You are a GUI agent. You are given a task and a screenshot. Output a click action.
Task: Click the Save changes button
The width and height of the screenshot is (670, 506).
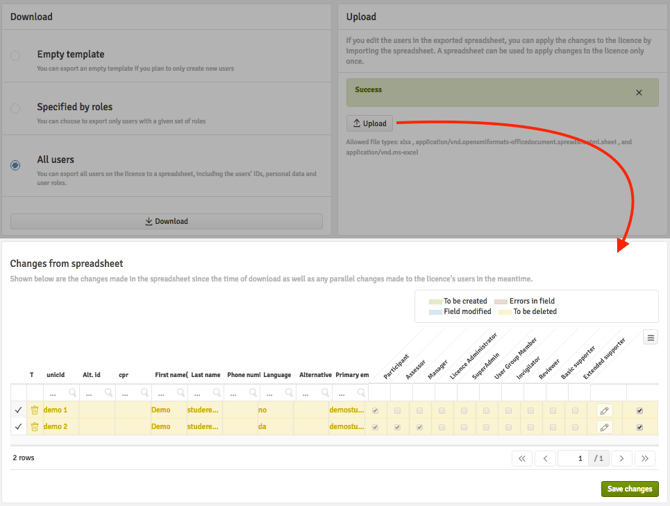(x=630, y=489)
